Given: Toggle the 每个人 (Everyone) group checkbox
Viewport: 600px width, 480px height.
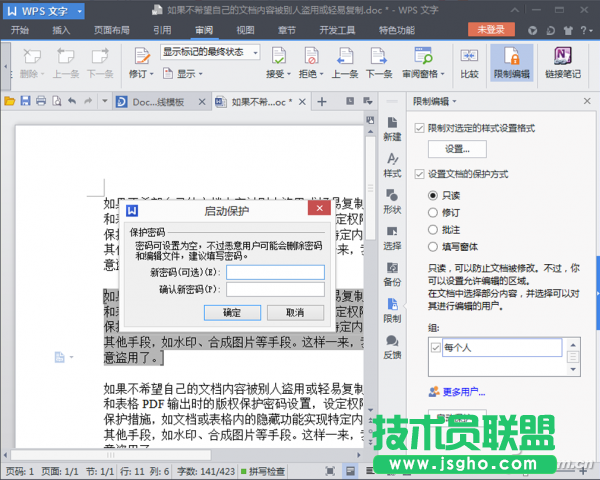Looking at the screenshot, I should coord(434,347).
